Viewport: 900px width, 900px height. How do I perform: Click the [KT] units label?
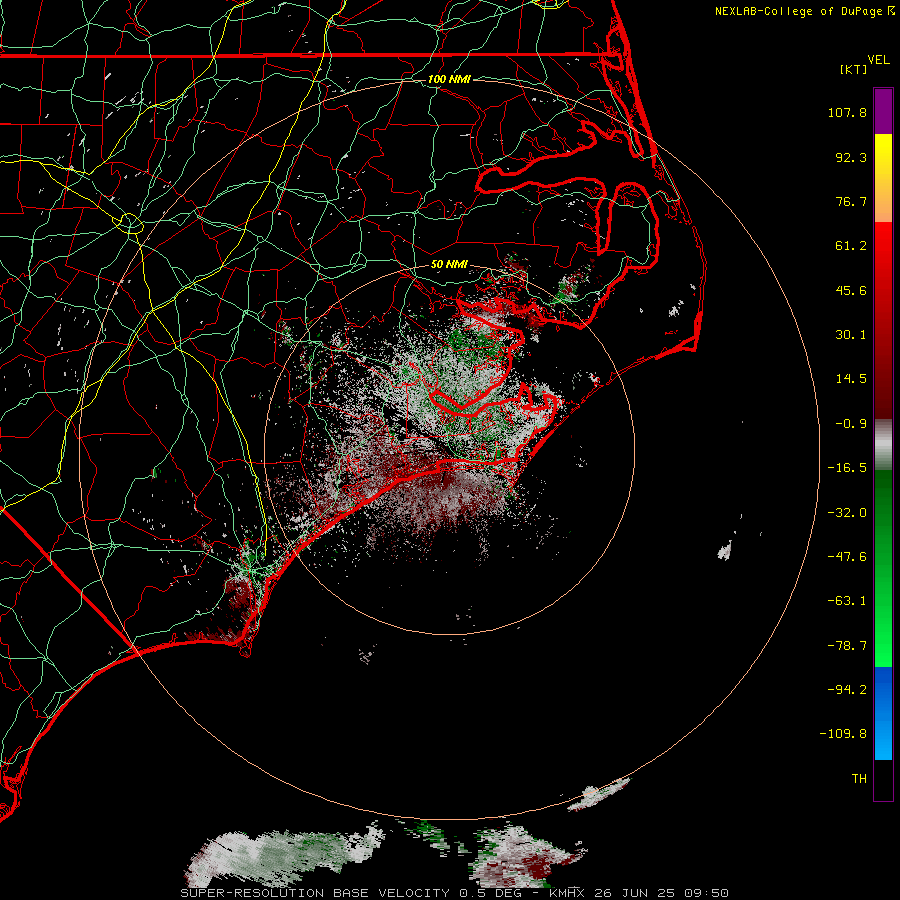(x=854, y=69)
